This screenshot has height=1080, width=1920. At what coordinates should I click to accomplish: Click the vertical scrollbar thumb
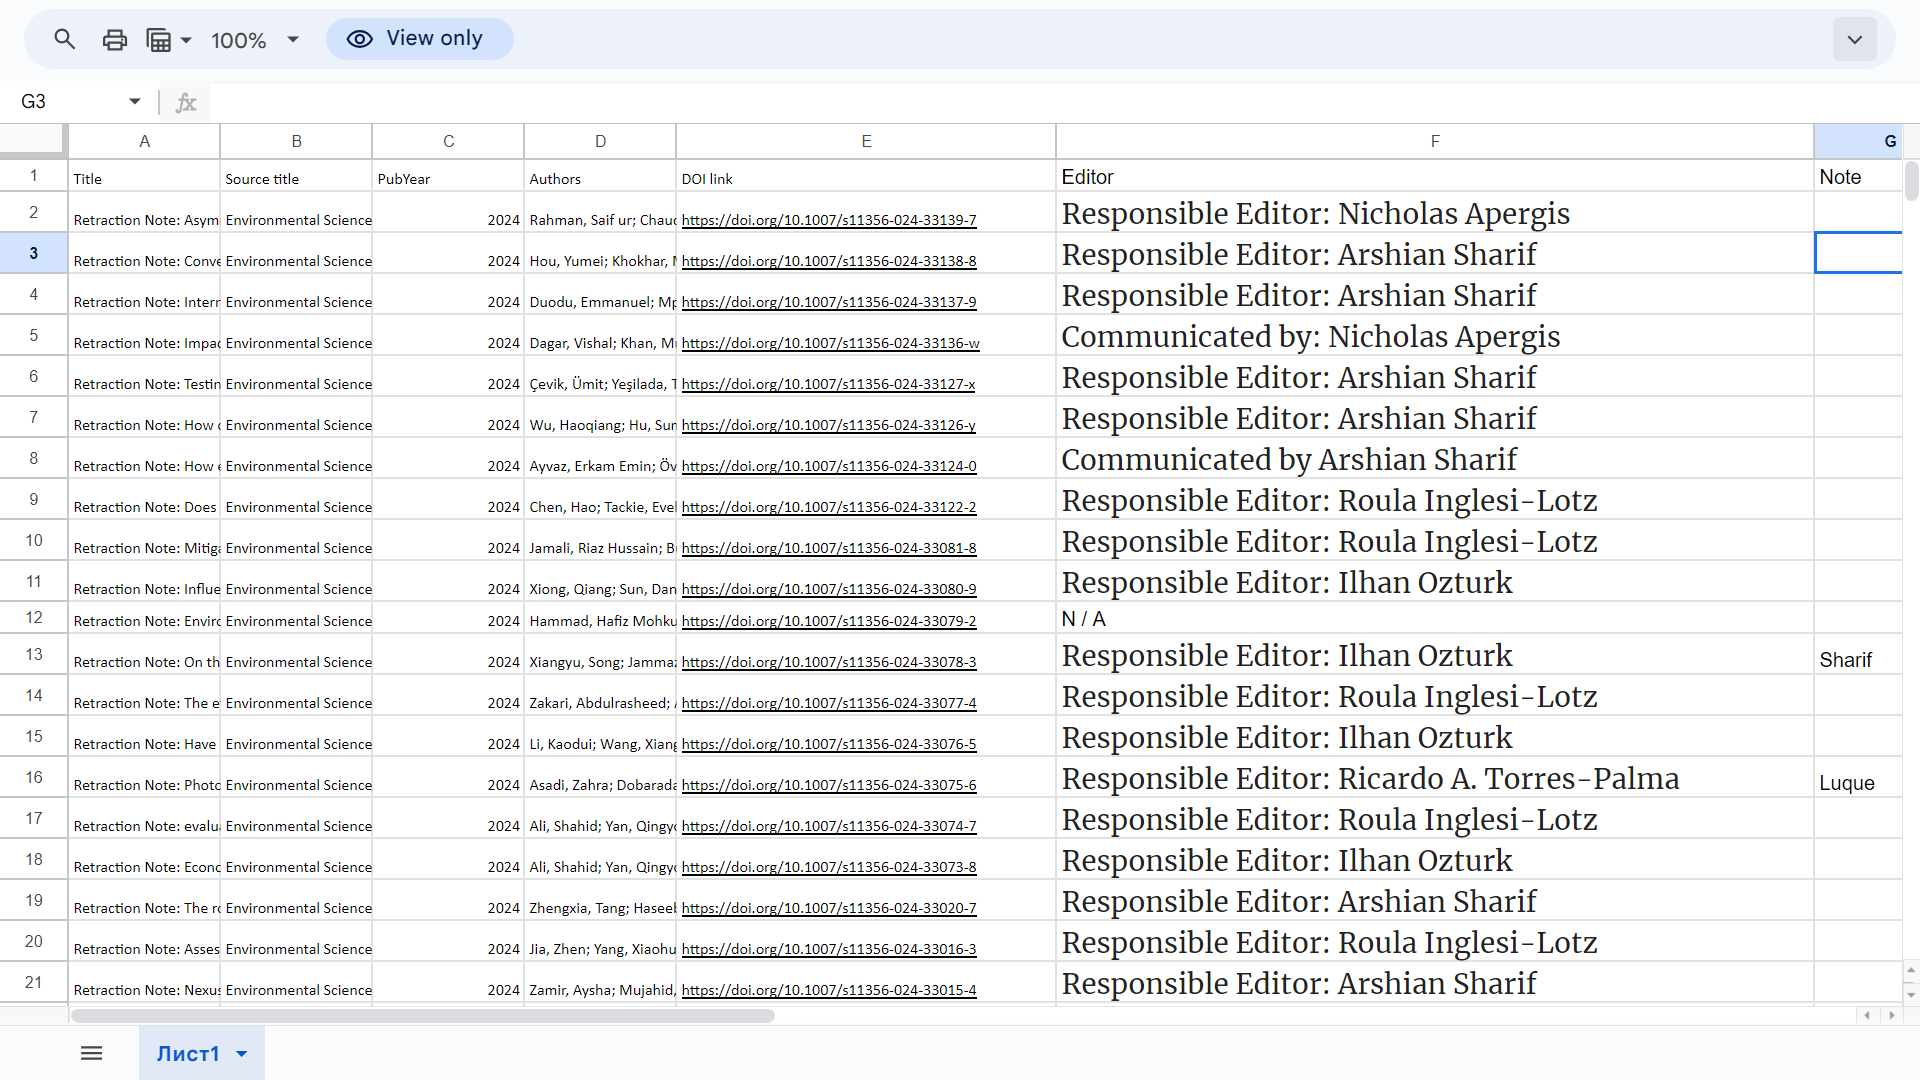pyautogui.click(x=1911, y=181)
